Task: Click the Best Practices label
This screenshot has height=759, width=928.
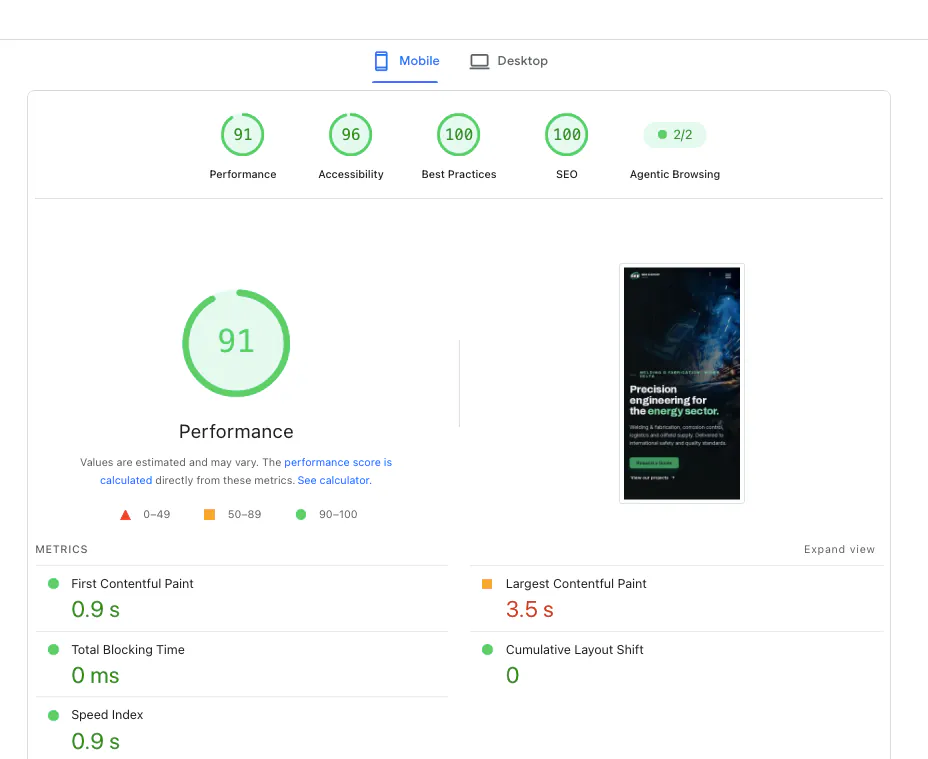Action: pos(459,174)
